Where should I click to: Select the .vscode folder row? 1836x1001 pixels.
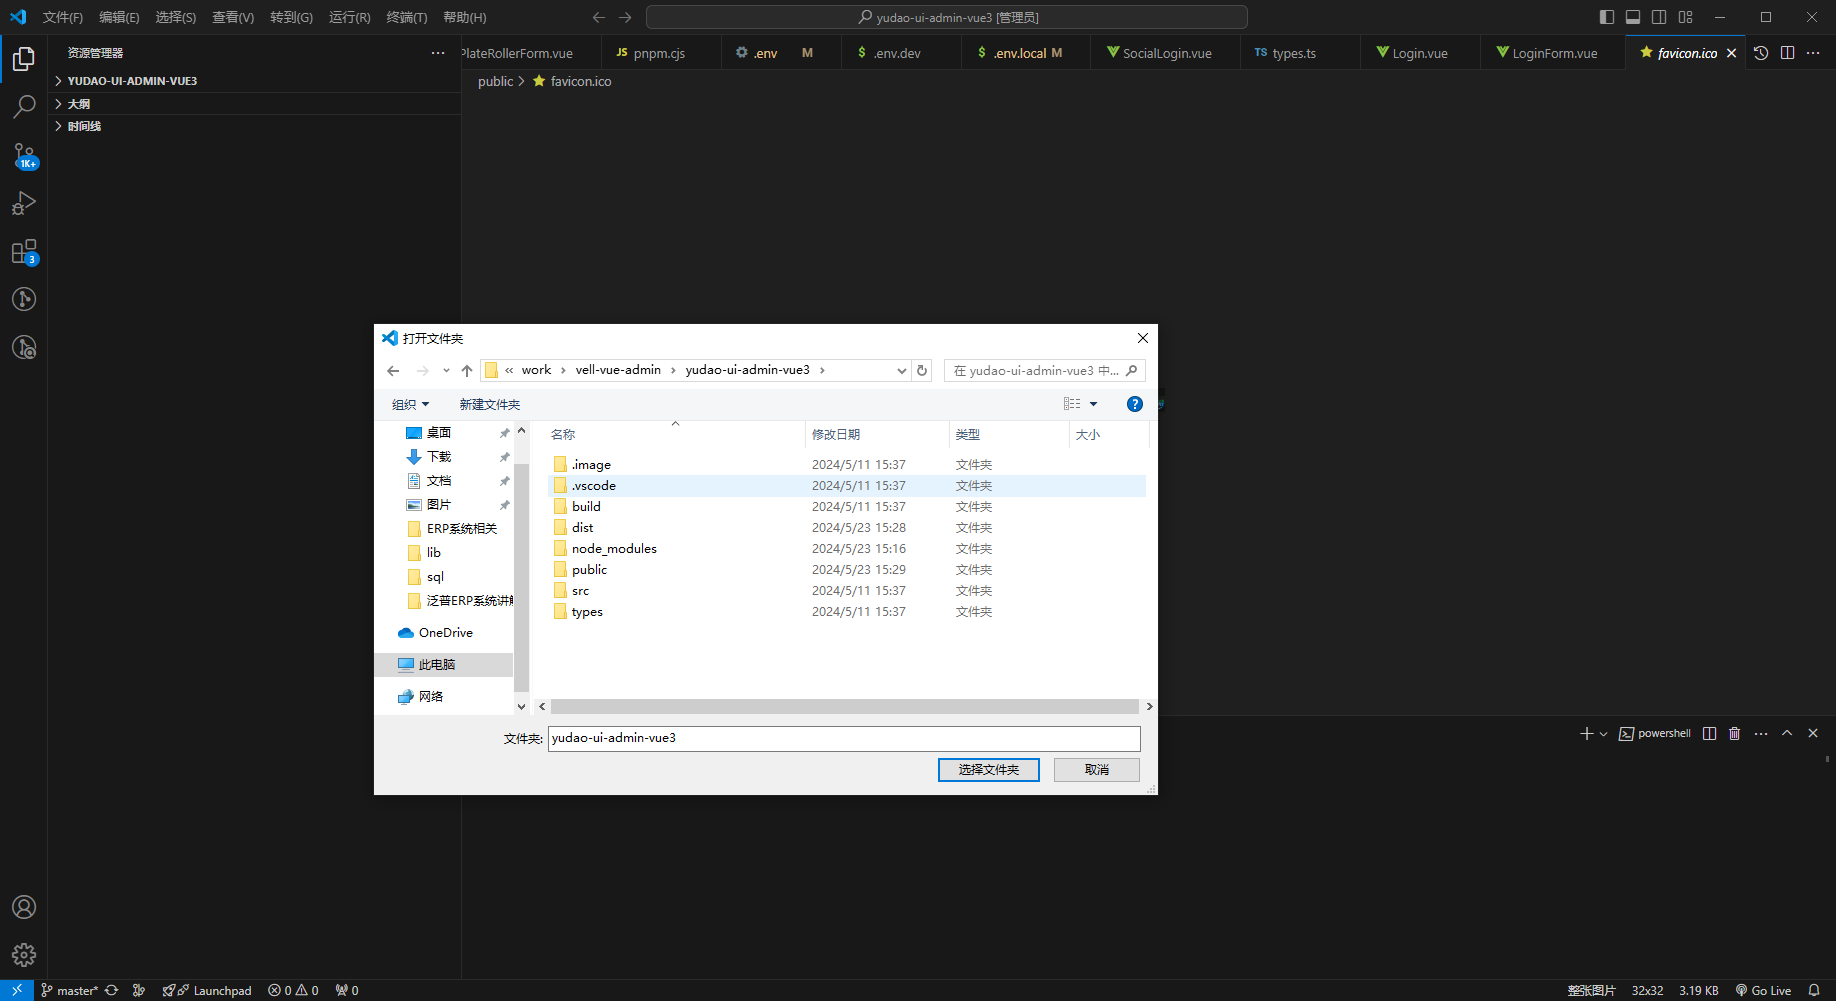point(847,486)
